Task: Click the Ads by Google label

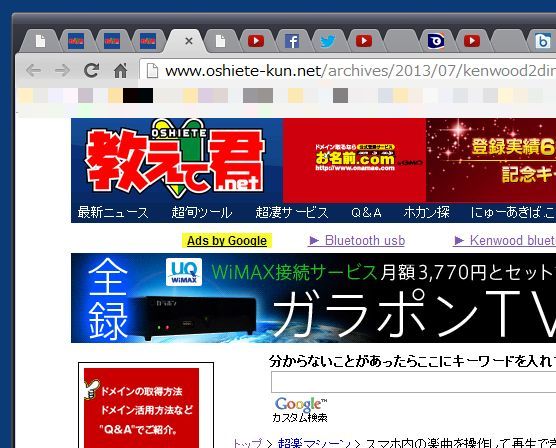Action: pyautogui.click(x=227, y=240)
